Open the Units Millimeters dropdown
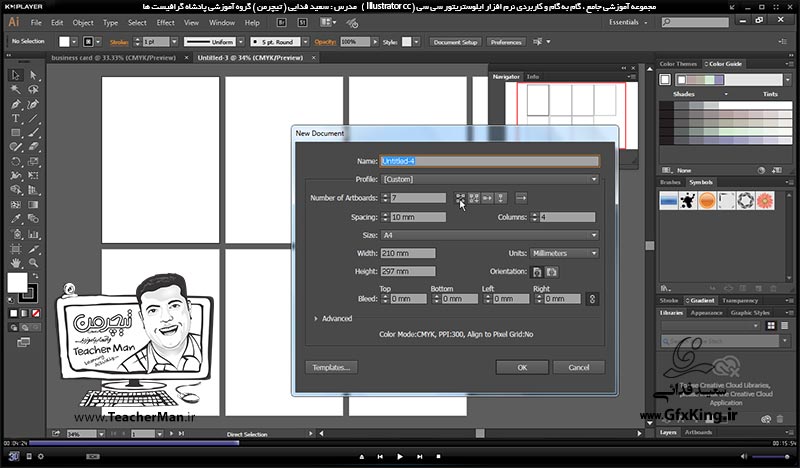This screenshot has width=800, height=468. click(564, 253)
